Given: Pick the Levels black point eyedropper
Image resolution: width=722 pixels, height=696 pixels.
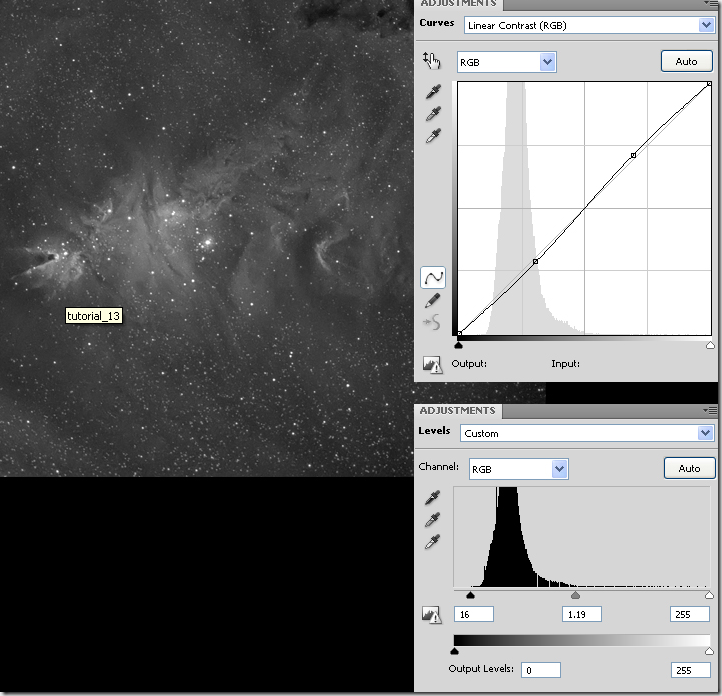Looking at the screenshot, I should [x=432, y=498].
